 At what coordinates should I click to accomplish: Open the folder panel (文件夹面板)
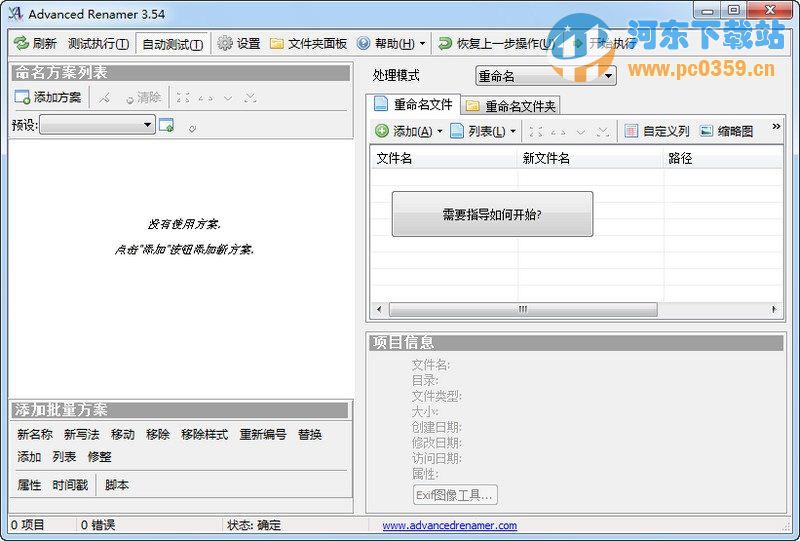tap(308, 43)
